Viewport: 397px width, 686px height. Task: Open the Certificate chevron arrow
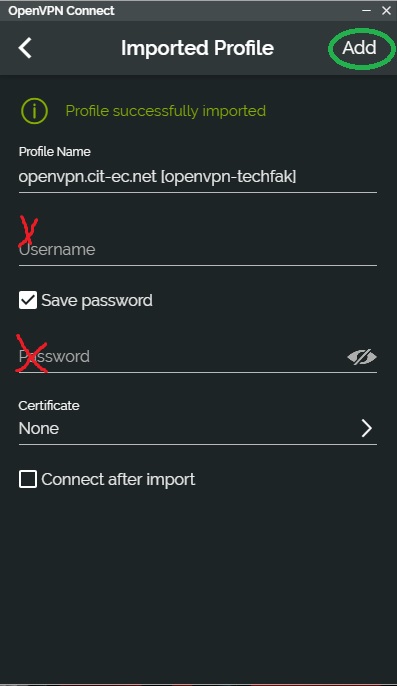[x=366, y=428]
